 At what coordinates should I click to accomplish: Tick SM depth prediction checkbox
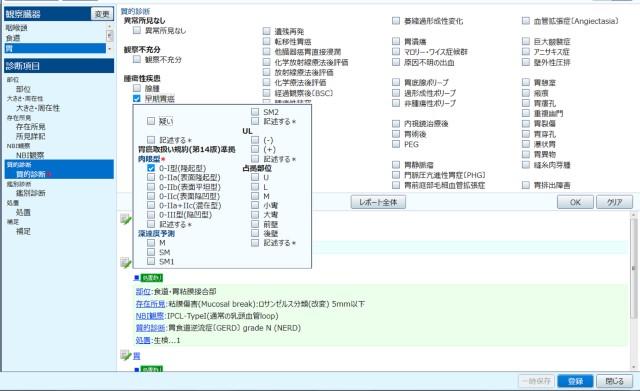coord(151,252)
